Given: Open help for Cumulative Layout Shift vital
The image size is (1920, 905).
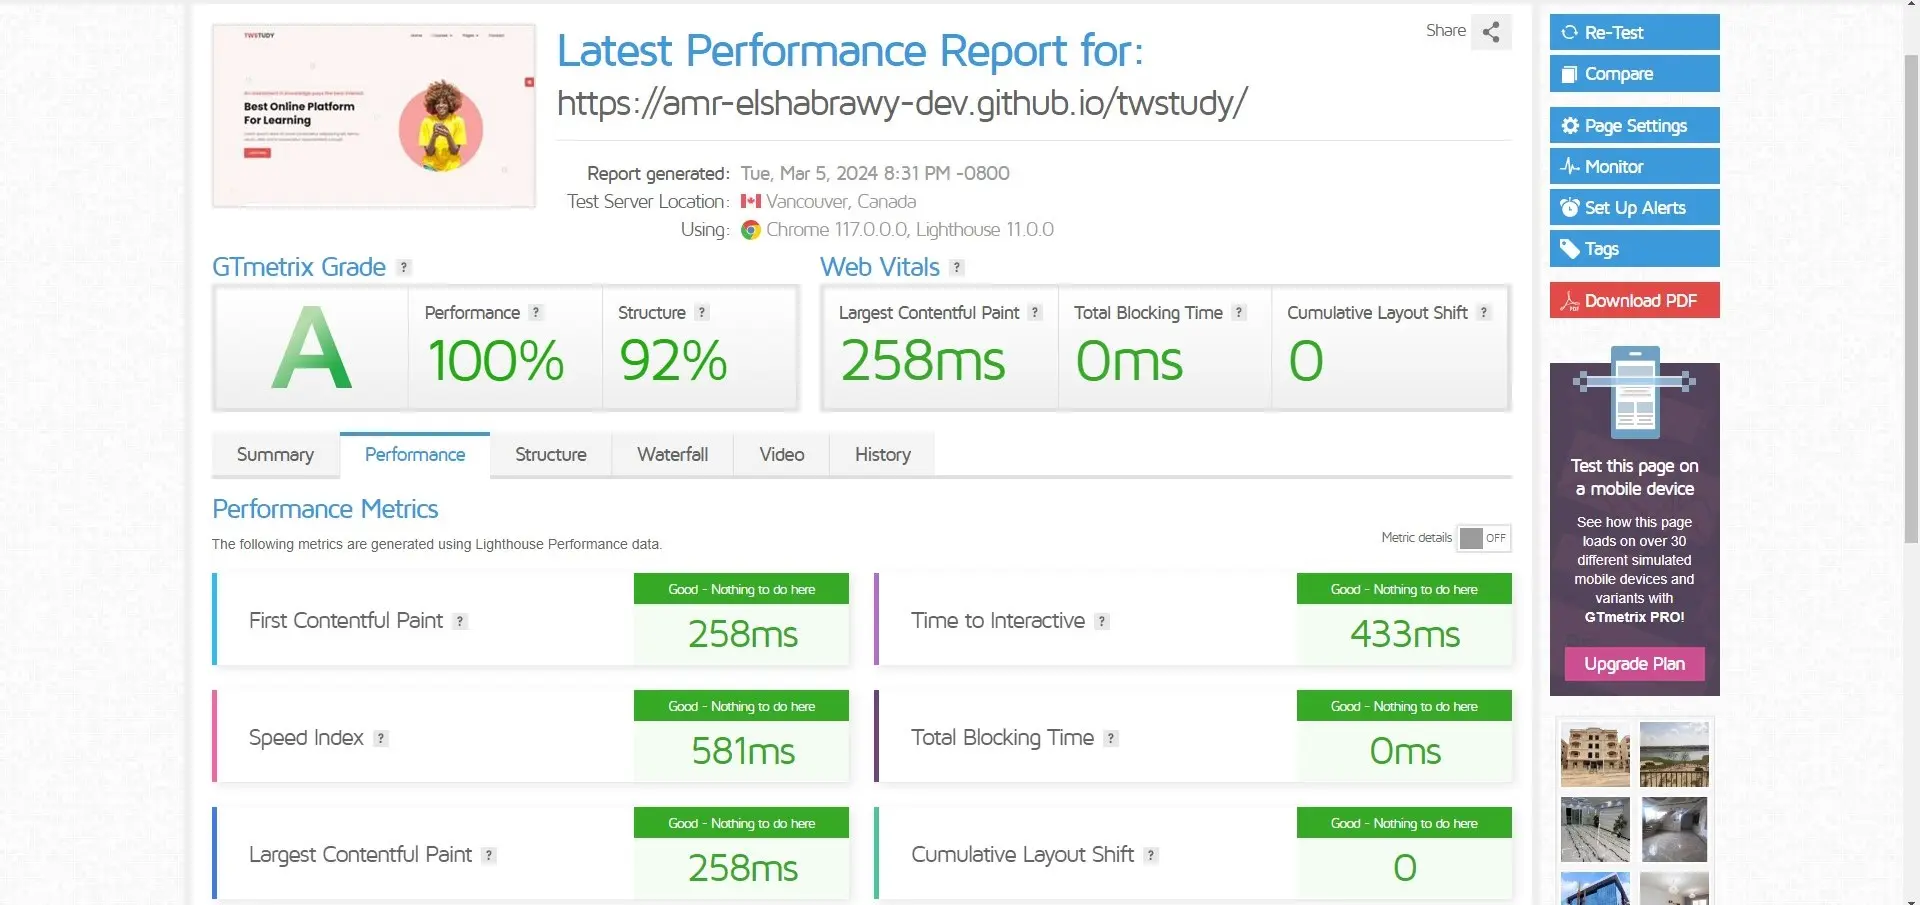Looking at the screenshot, I should 1484,312.
